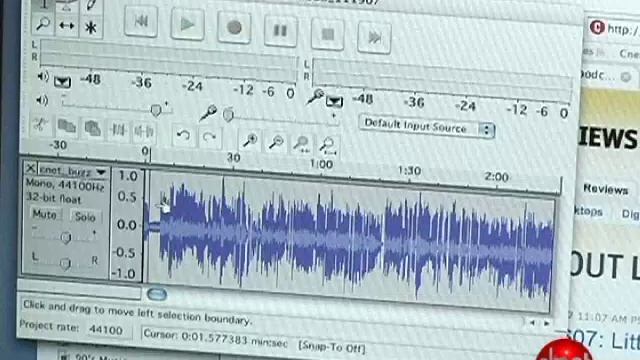
Task: Click the Snap-To Off status text
Action: pyautogui.click(x=331, y=347)
